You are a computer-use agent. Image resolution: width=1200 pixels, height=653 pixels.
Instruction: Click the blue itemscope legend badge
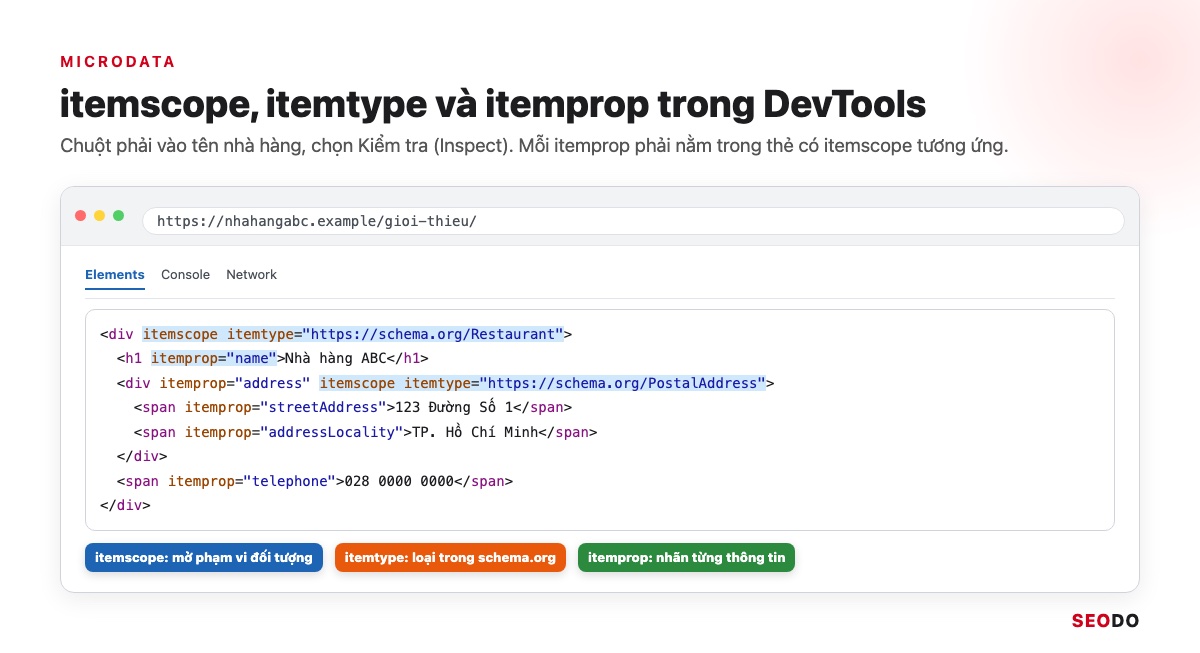(204, 558)
